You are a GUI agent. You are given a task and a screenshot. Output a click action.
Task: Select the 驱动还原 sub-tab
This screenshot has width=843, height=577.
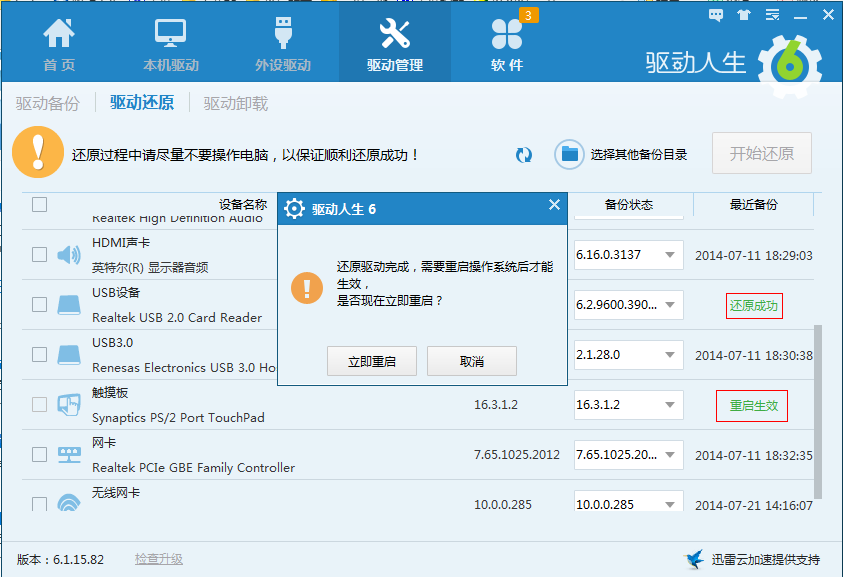pos(142,102)
